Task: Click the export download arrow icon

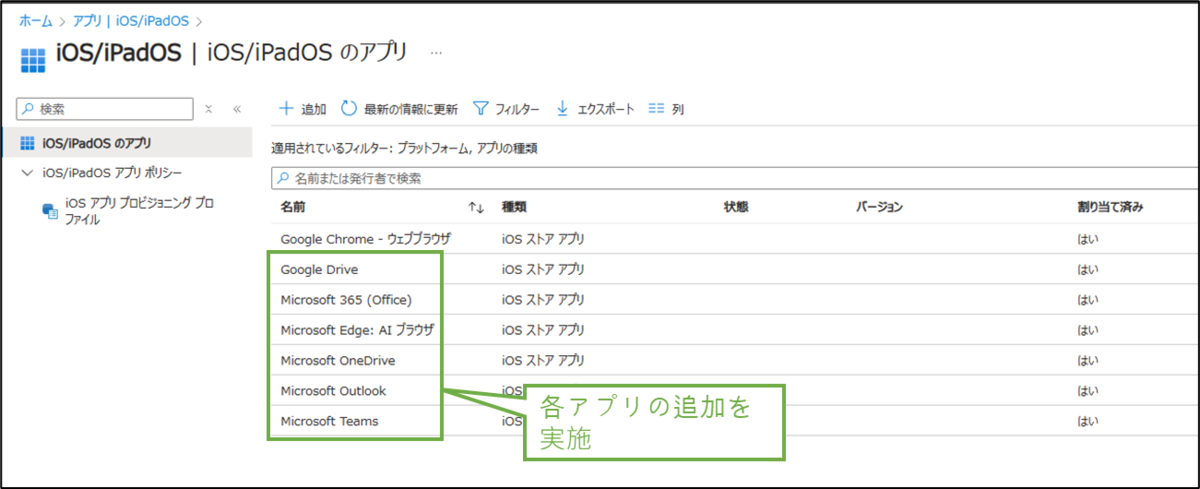Action: [562, 108]
